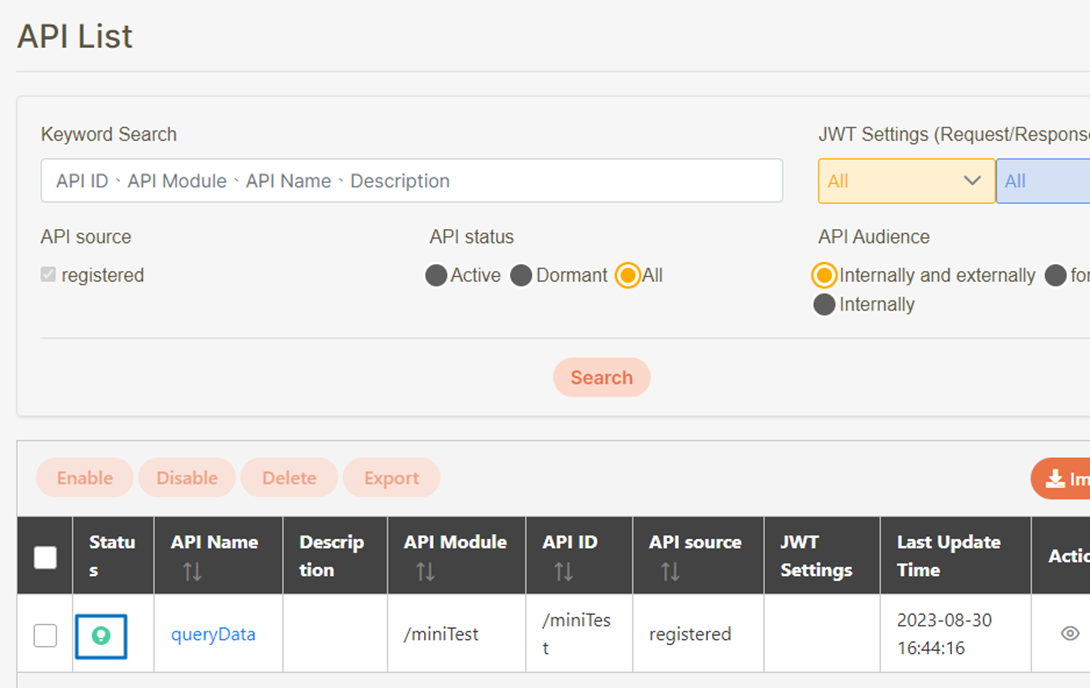The height and width of the screenshot is (688, 1090).
Task: Check the queryData row checkbox
Action: (45, 635)
